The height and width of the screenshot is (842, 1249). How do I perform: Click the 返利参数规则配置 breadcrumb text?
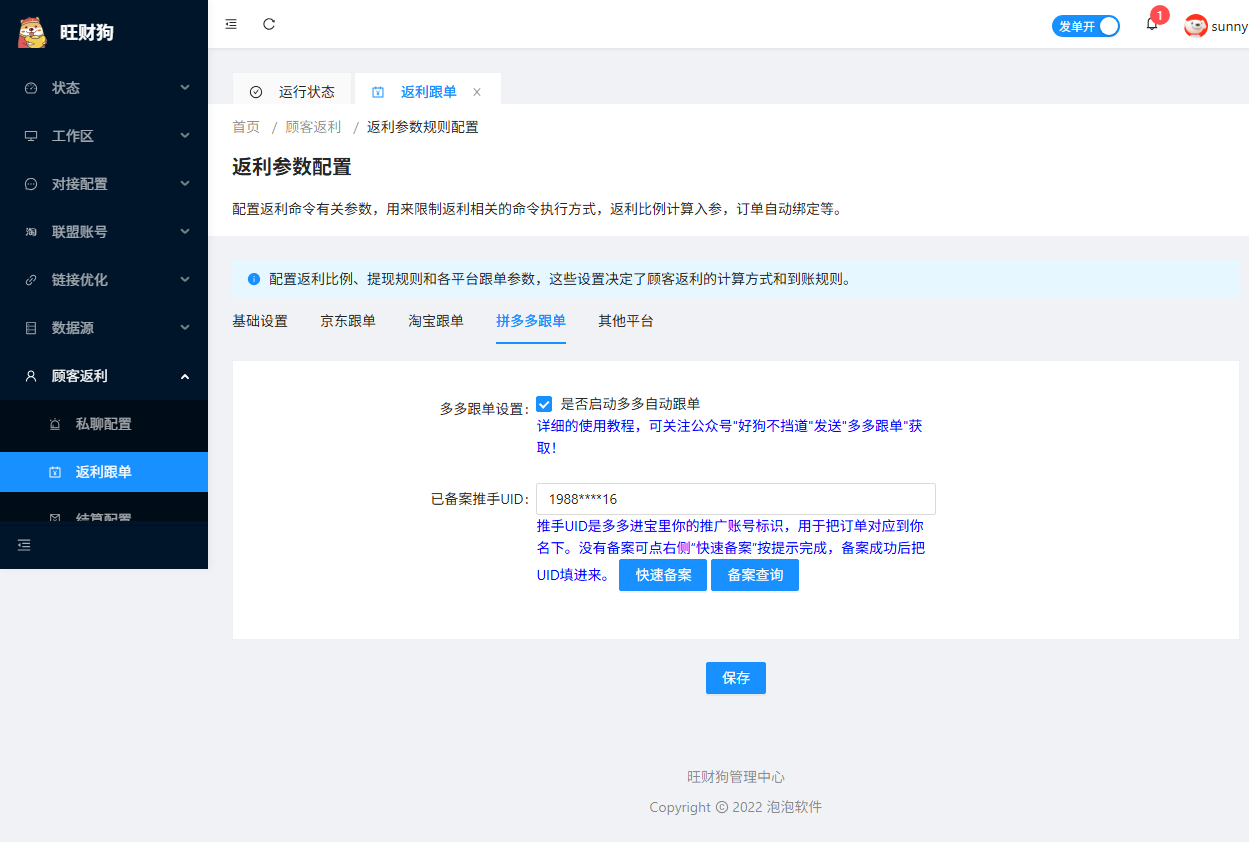(423, 127)
